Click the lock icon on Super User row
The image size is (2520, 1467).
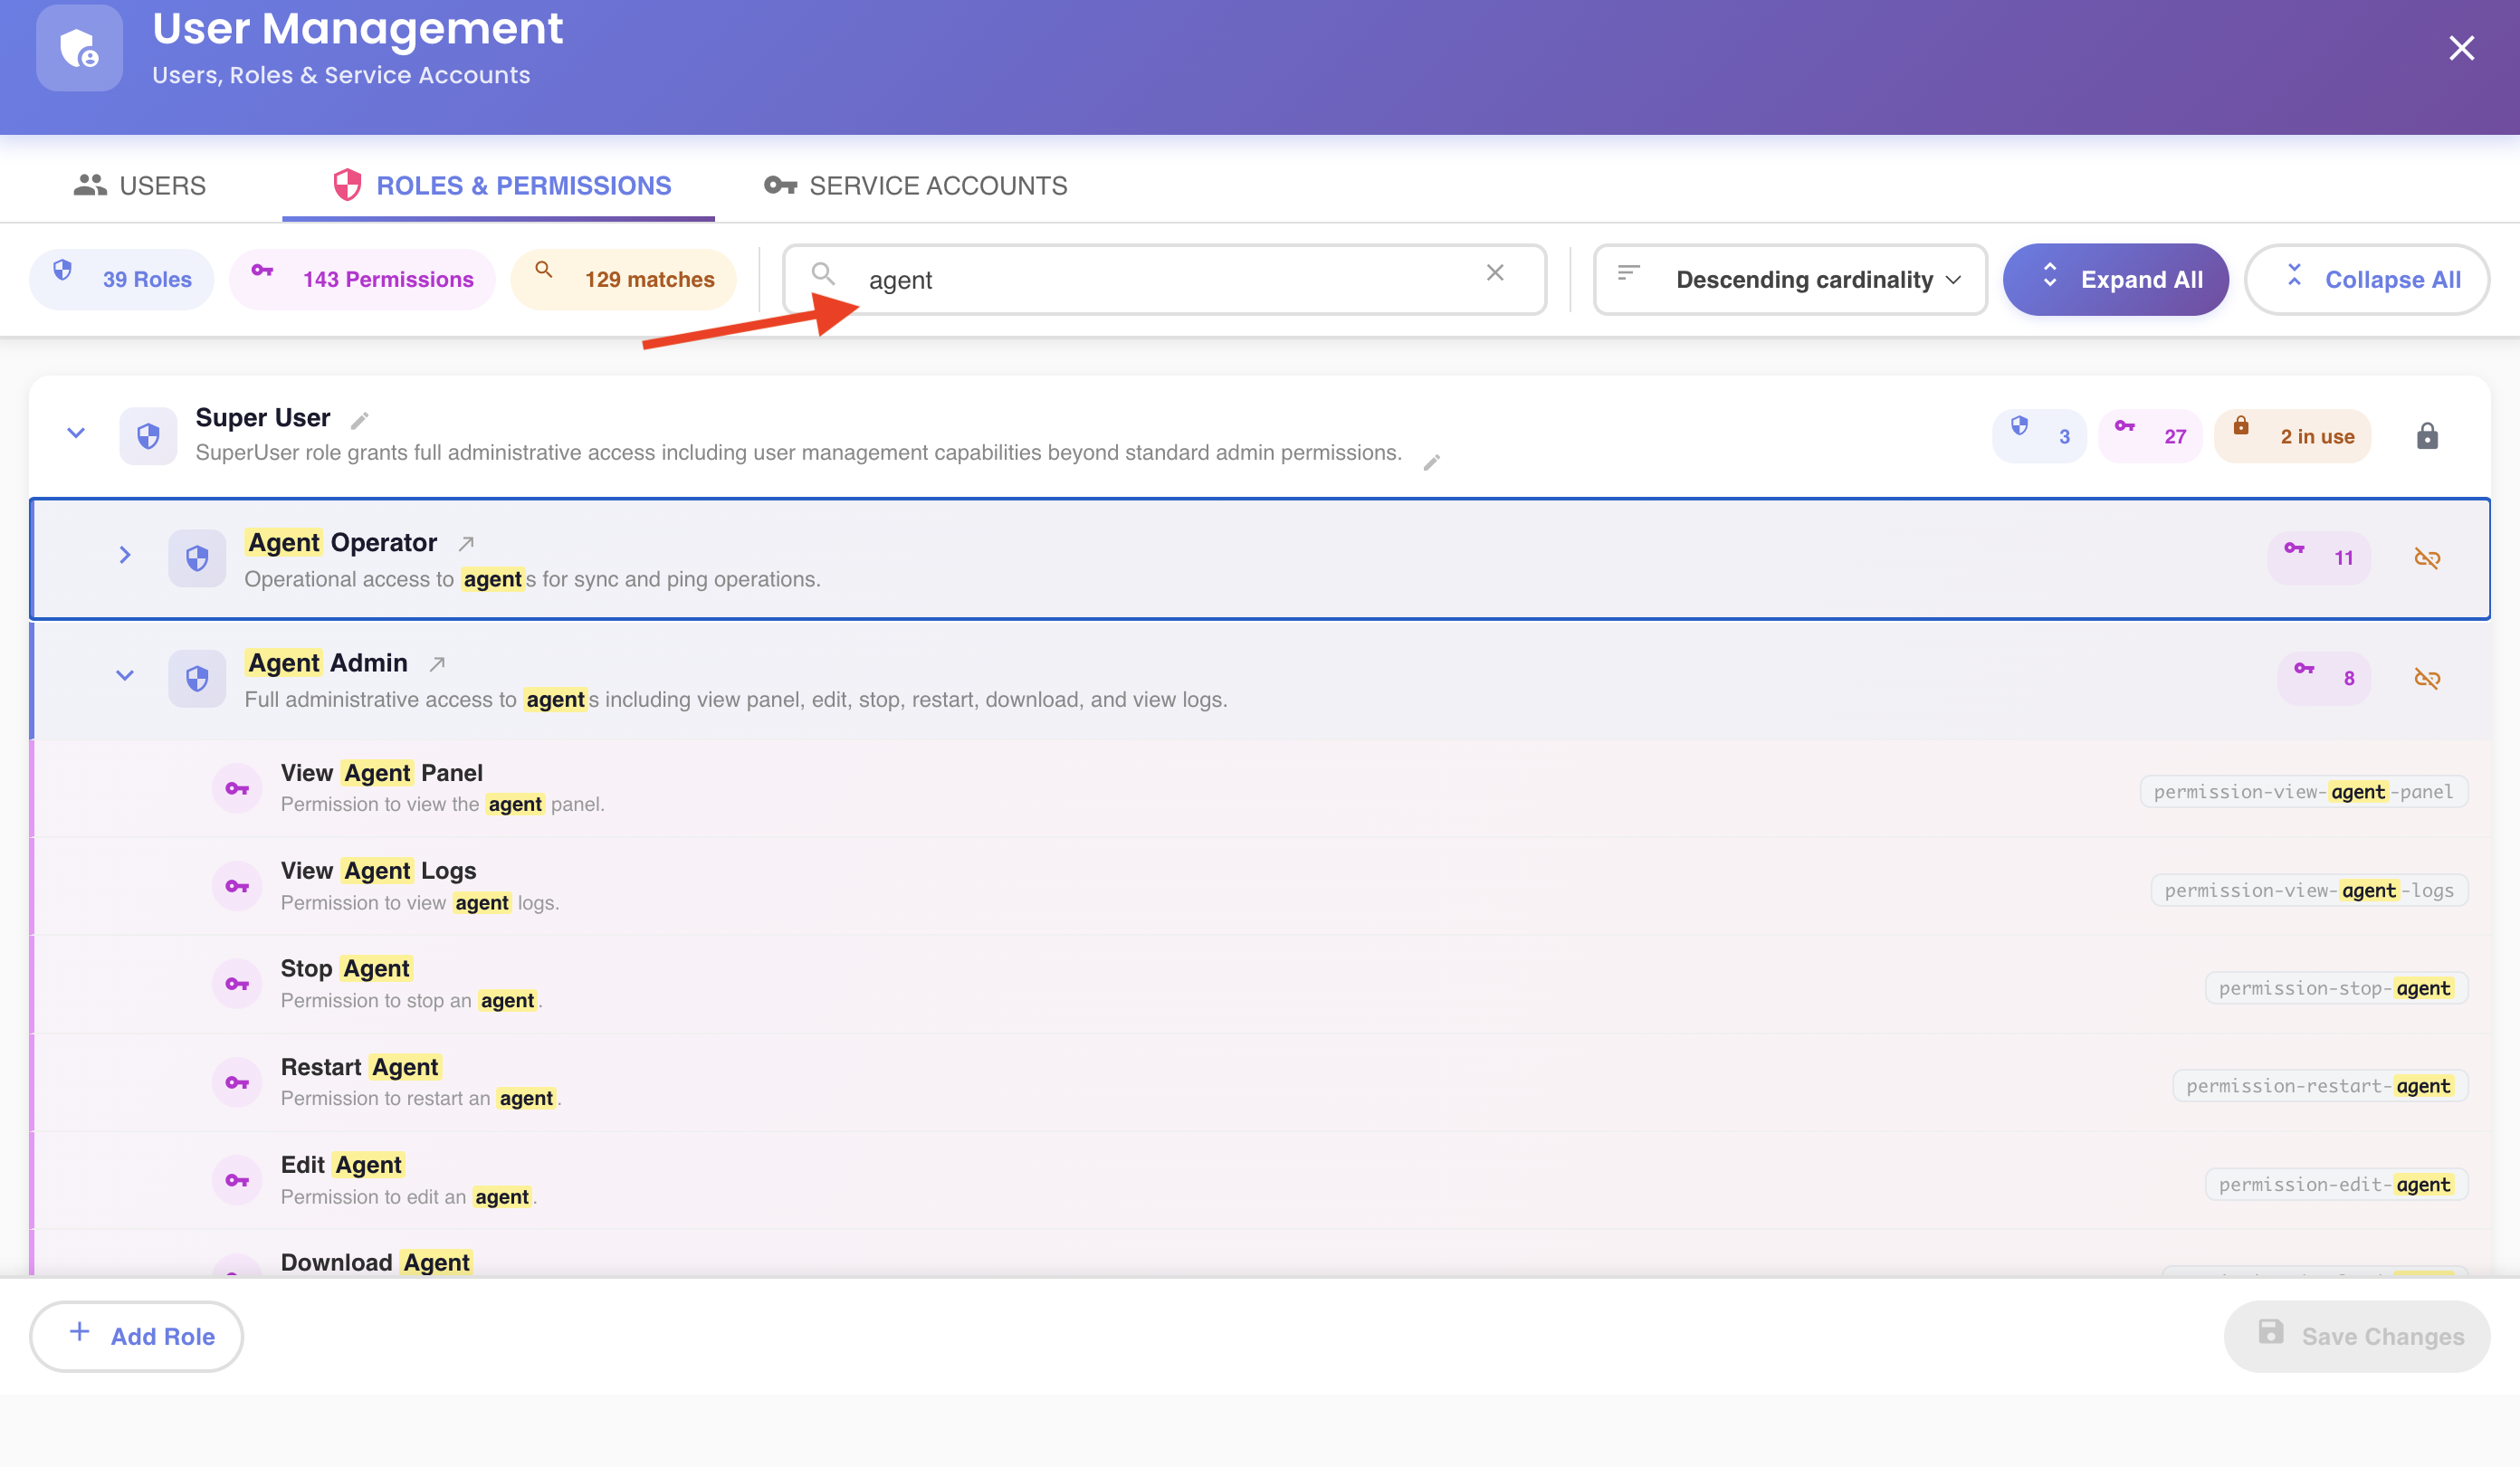[x=2427, y=436]
